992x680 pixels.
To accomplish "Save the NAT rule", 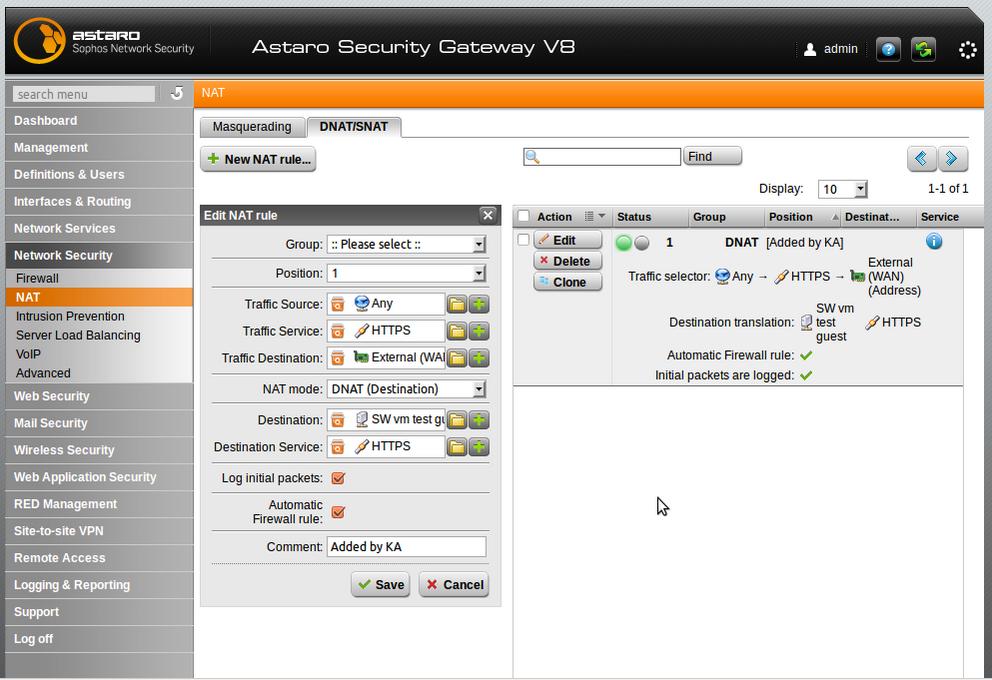I will (x=381, y=584).
